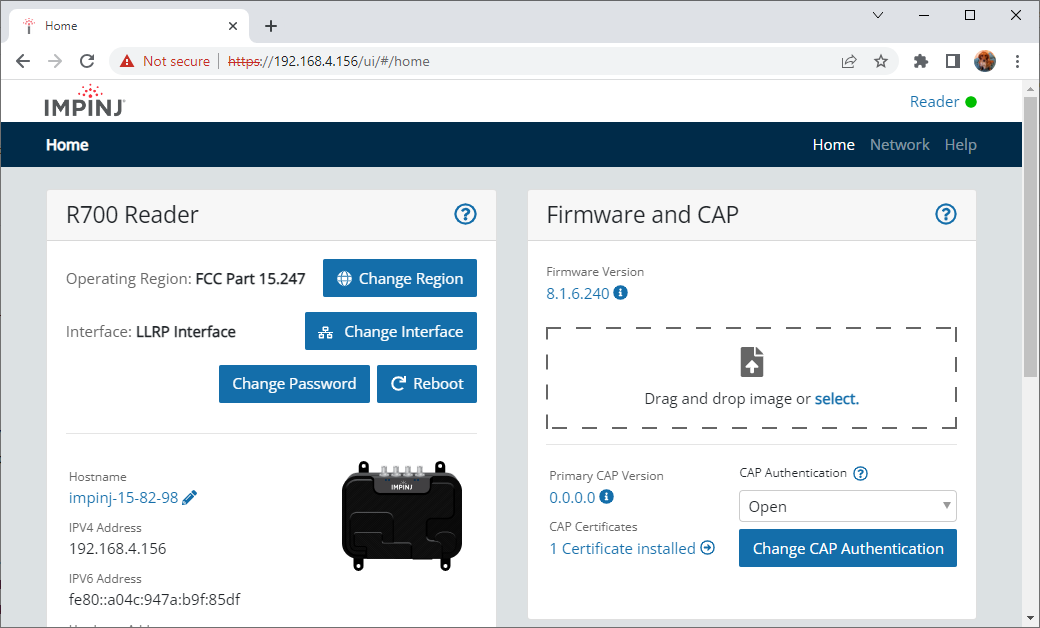
Task: Click the green Reader status indicator
Action: tap(972, 101)
